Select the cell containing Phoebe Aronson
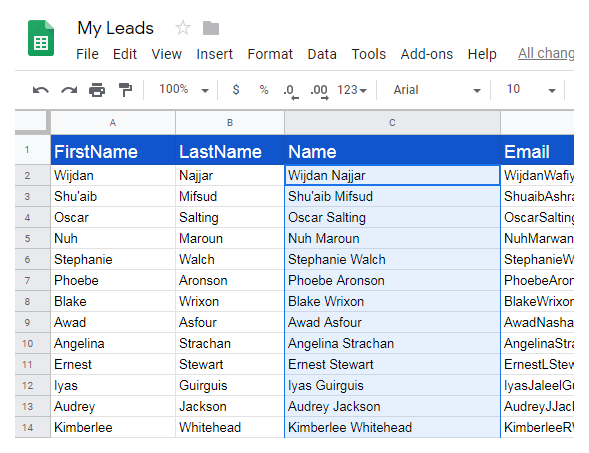 point(392,280)
